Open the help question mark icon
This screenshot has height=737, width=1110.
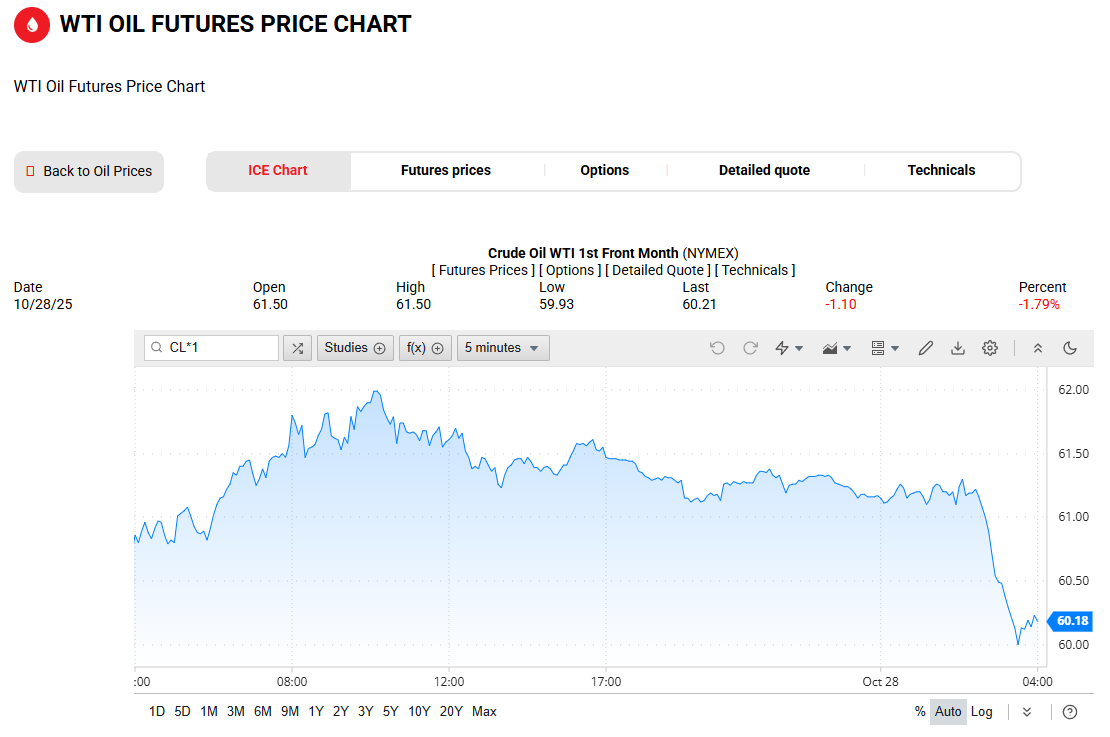[1070, 712]
